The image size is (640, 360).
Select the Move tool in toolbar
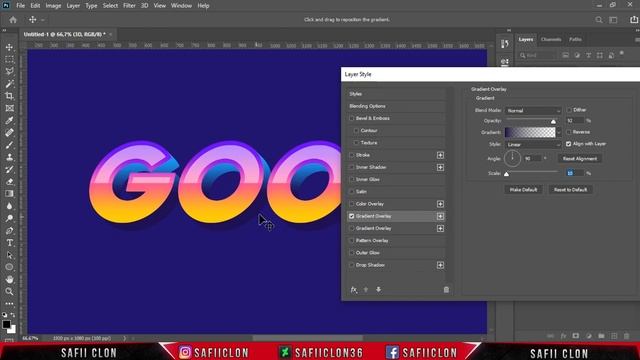click(x=9, y=47)
